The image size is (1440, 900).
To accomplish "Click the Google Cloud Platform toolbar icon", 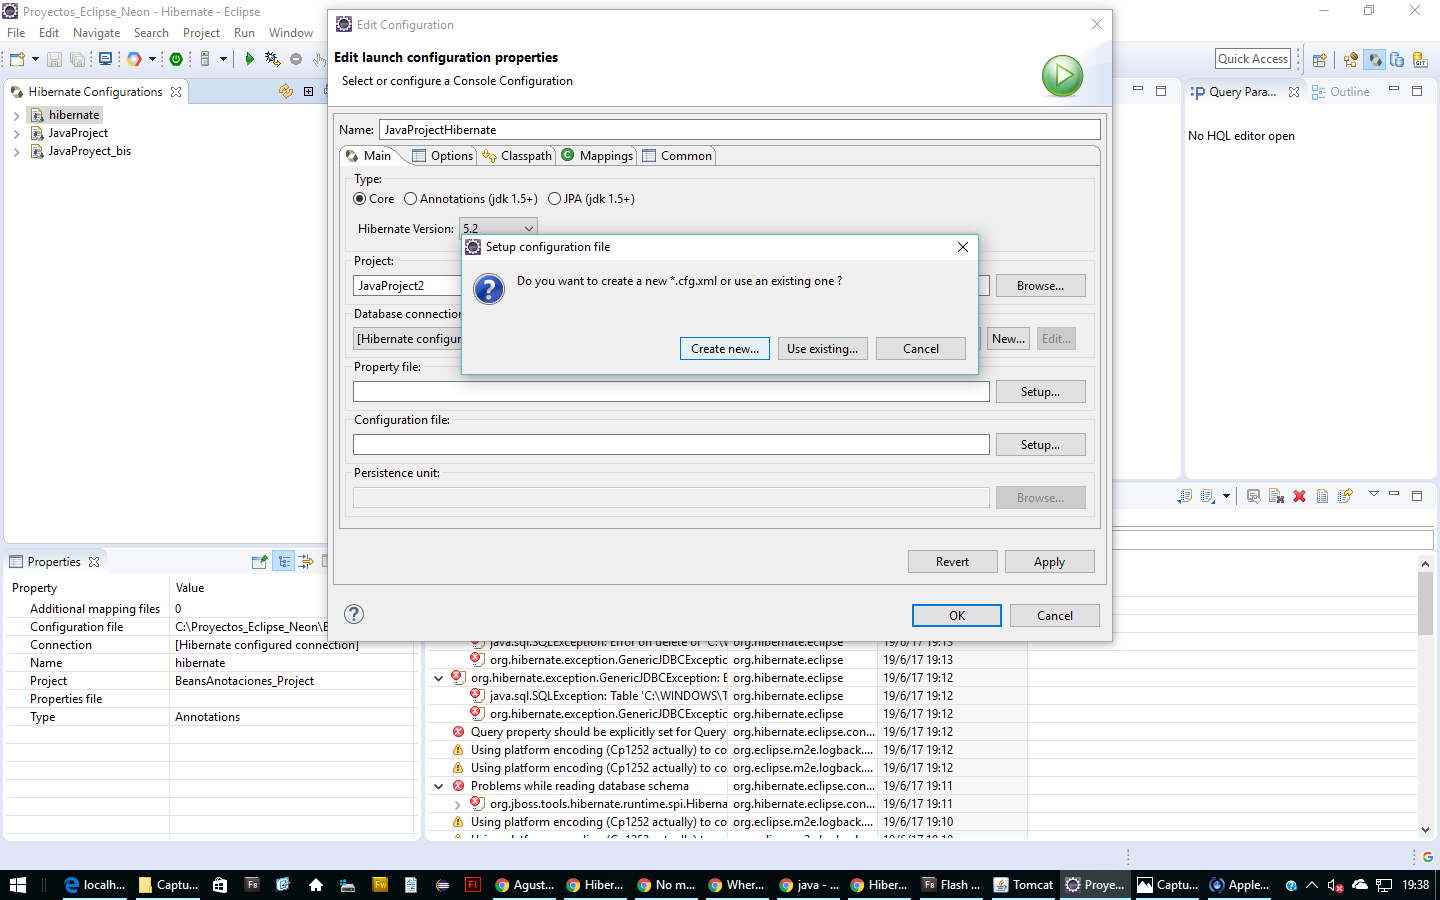I will 134,59.
